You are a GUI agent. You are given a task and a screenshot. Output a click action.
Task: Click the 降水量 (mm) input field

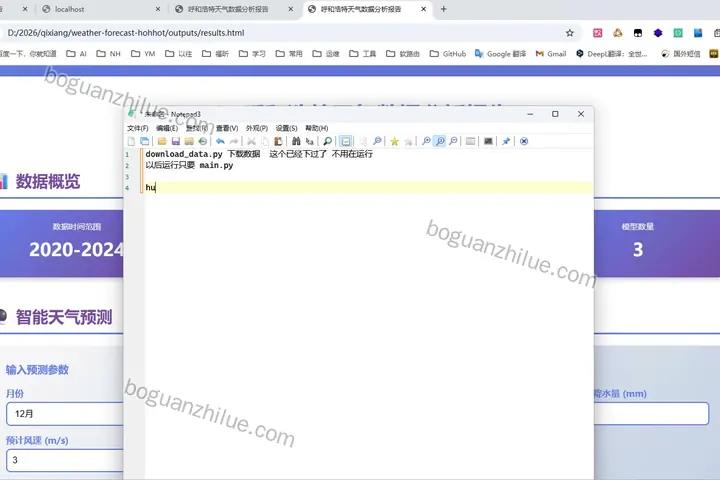click(651, 413)
